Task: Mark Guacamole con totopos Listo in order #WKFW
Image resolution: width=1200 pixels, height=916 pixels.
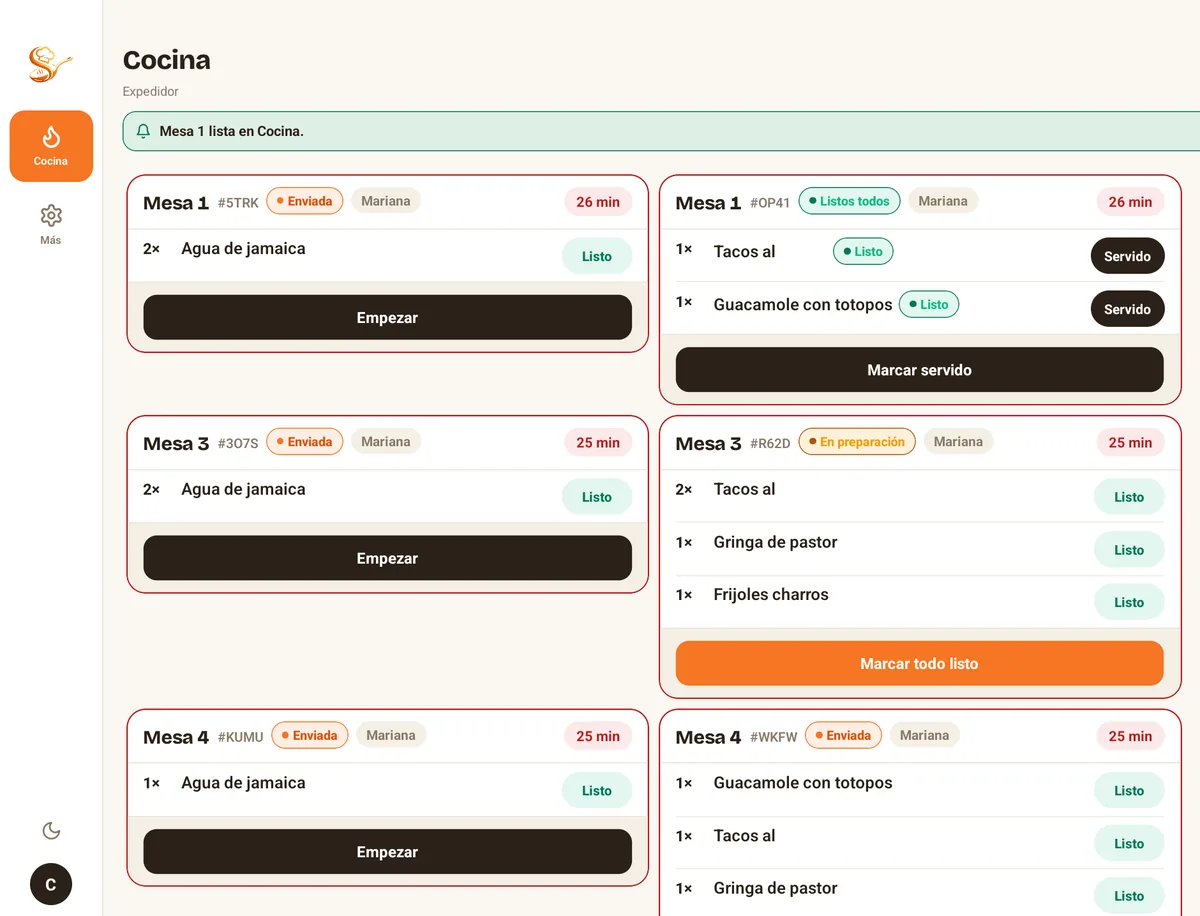Action: coord(1129,791)
